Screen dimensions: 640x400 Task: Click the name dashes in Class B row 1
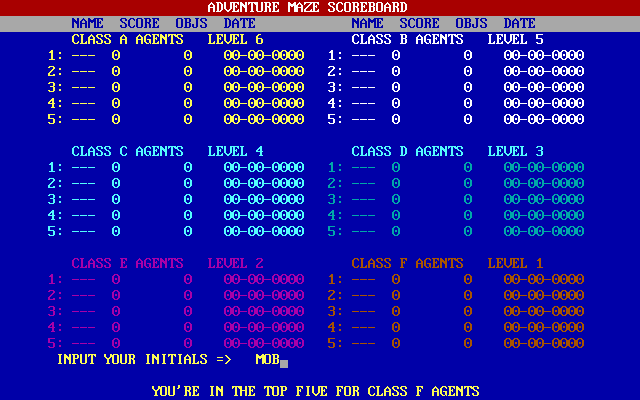point(363,56)
